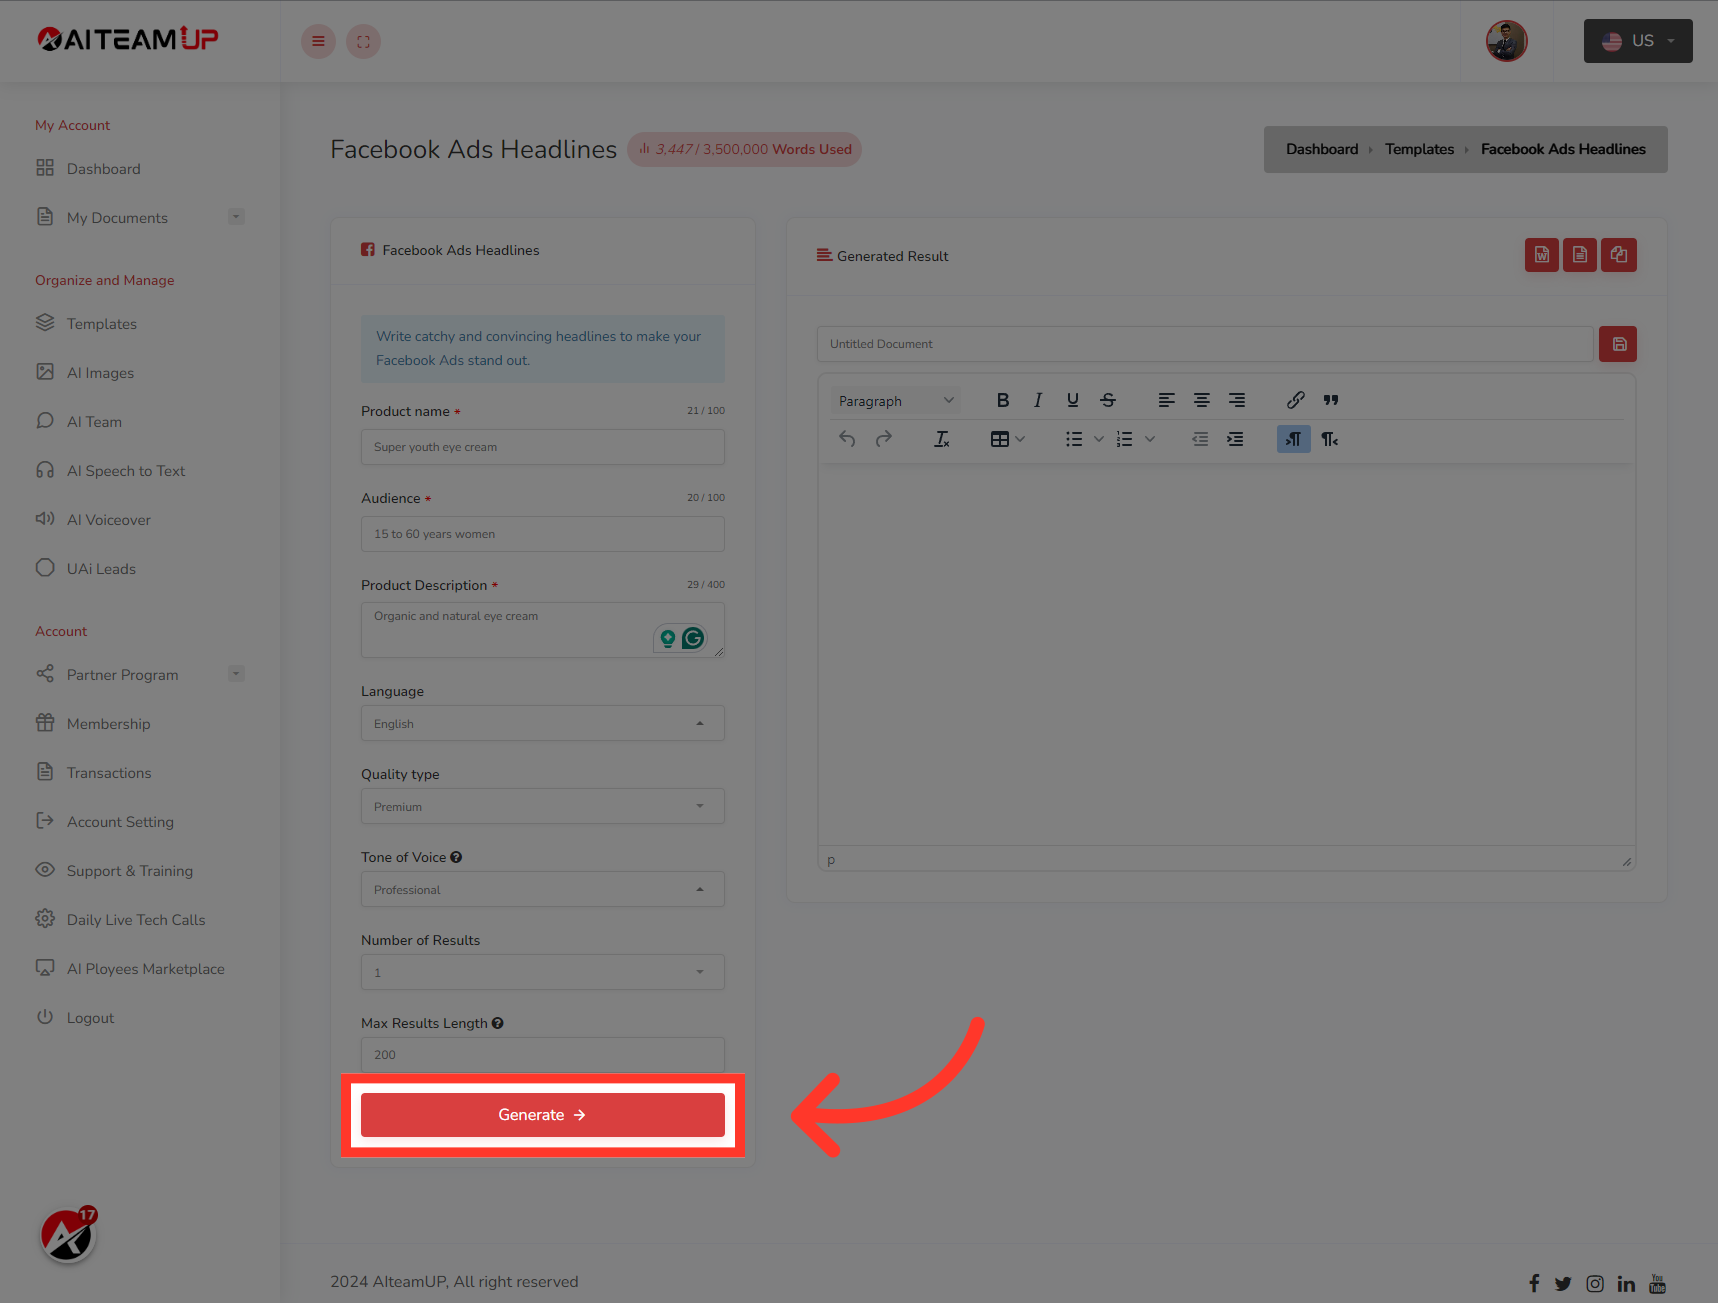Insert a link using the link icon
The height and width of the screenshot is (1303, 1718).
[1295, 400]
